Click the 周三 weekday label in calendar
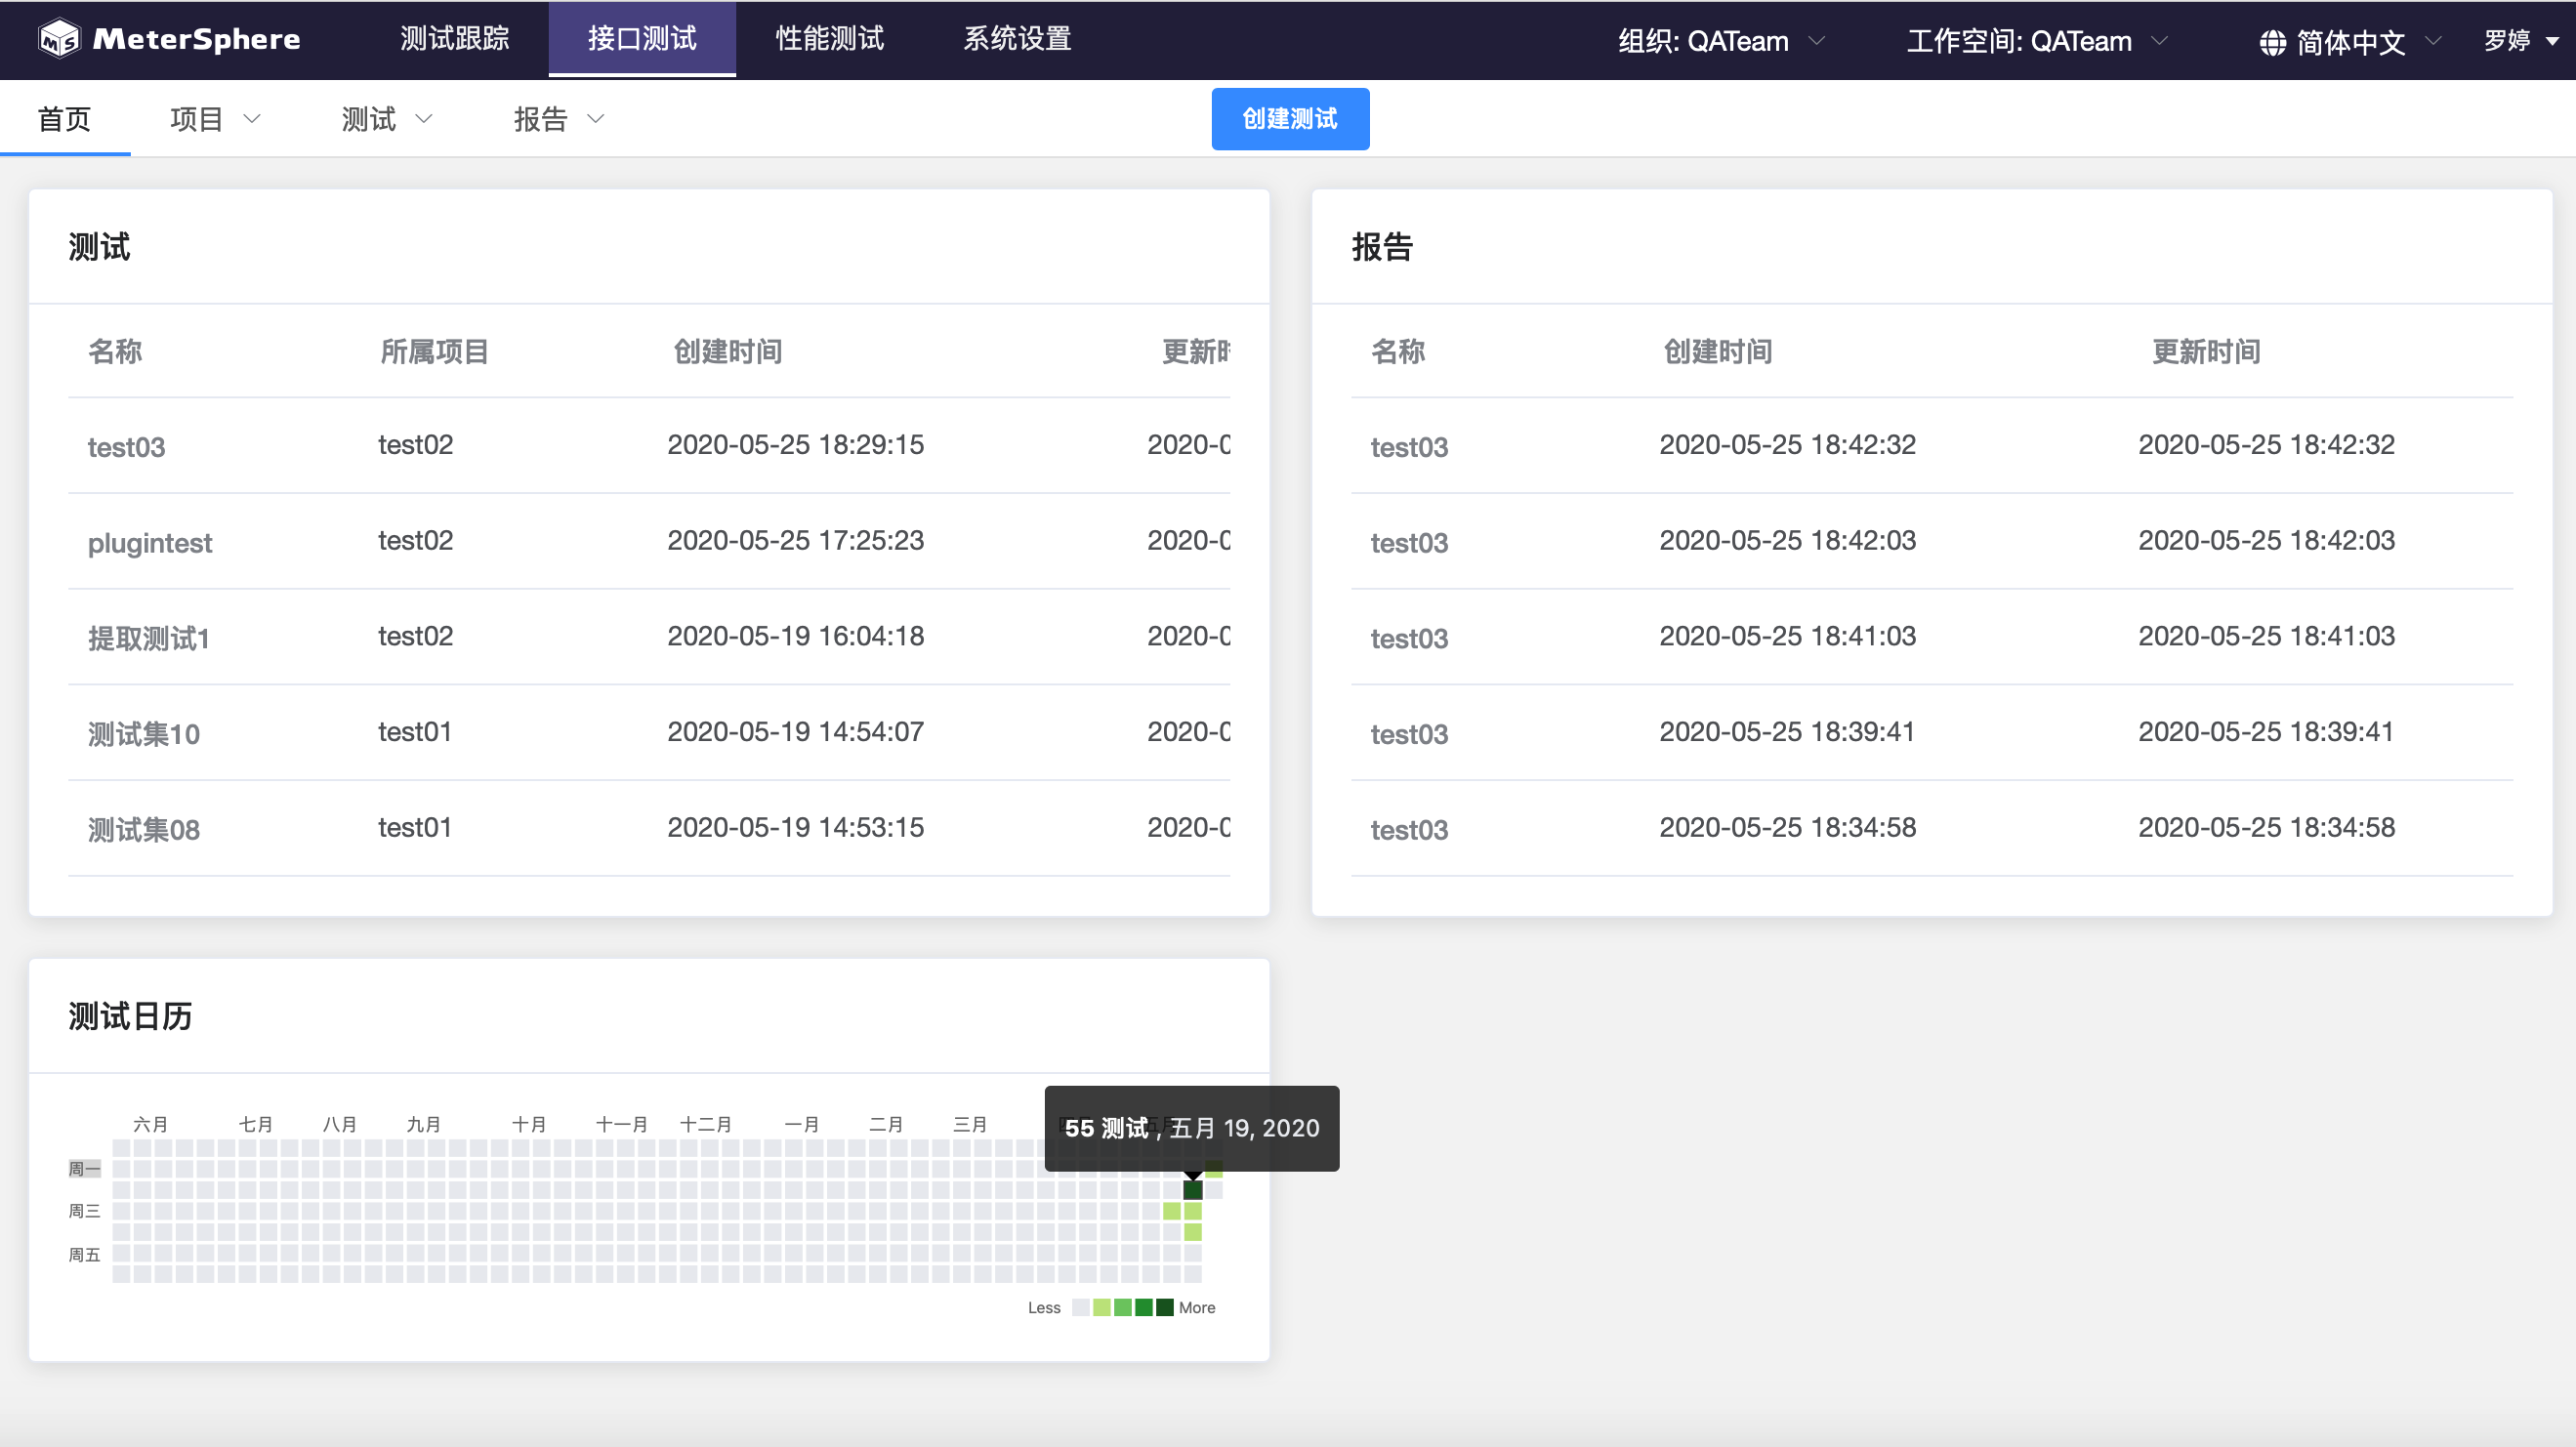The image size is (2576, 1447). (x=84, y=1211)
